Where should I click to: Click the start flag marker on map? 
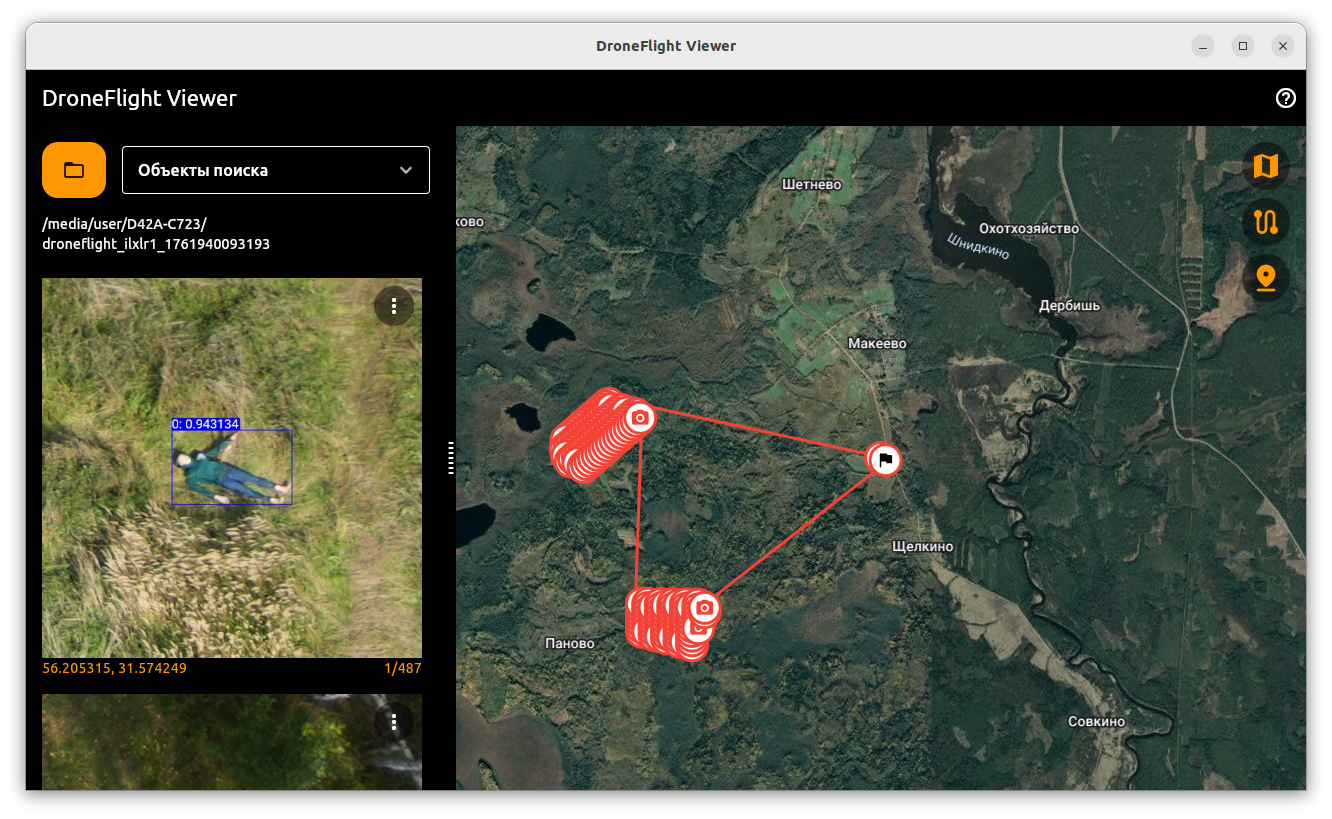point(884,460)
